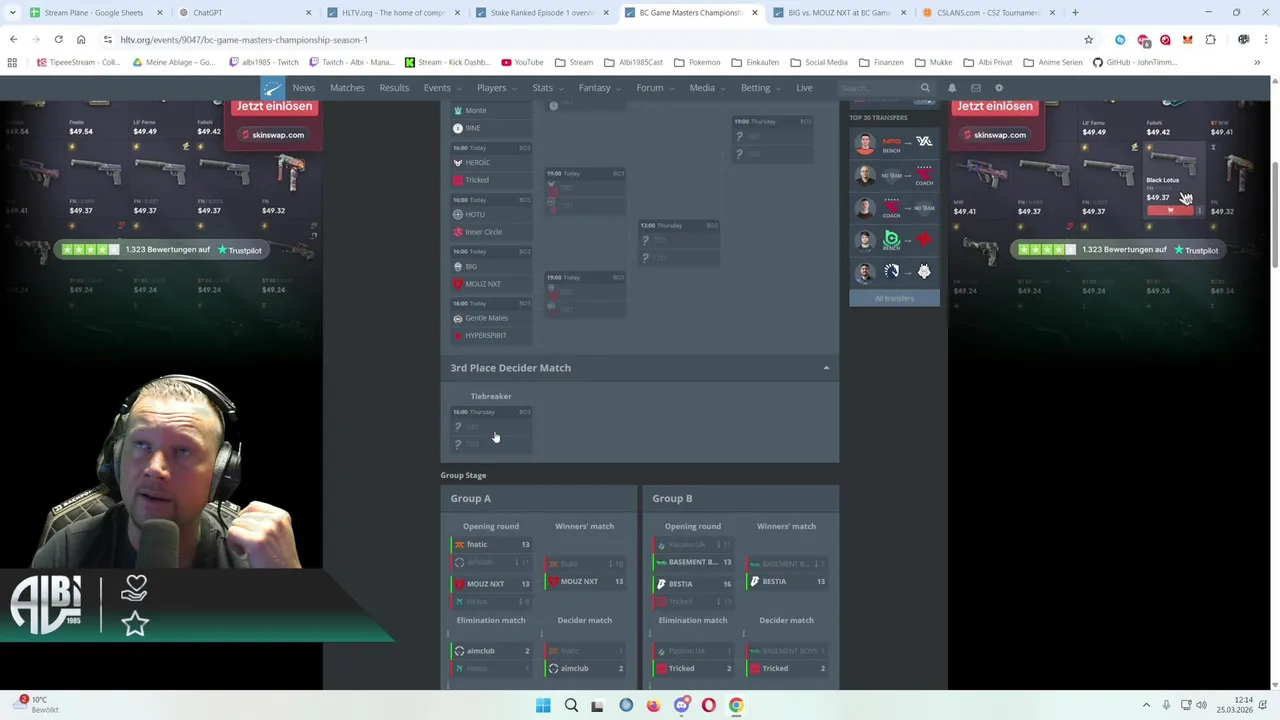Select Gentle Mates in the bracket
The image size is (1280, 720).
point(491,318)
